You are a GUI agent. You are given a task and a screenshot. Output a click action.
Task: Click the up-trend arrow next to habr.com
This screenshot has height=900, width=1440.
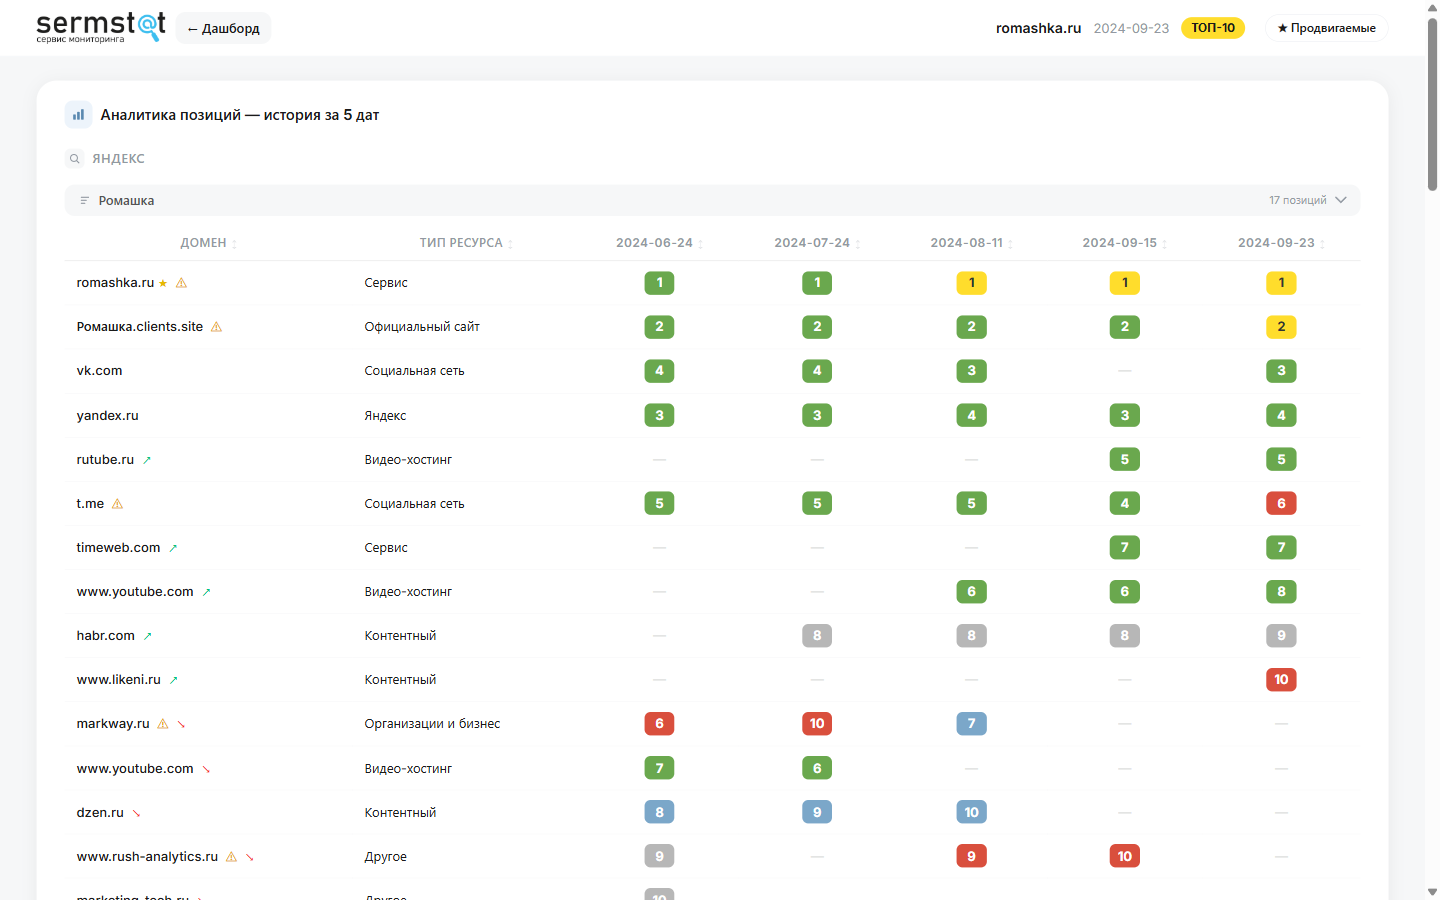click(148, 636)
